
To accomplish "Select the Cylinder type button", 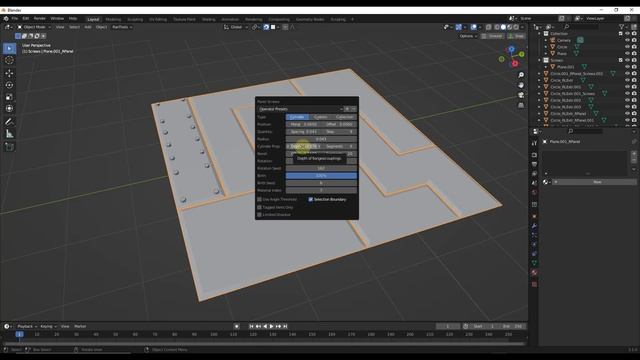I will pyautogui.click(x=297, y=117).
